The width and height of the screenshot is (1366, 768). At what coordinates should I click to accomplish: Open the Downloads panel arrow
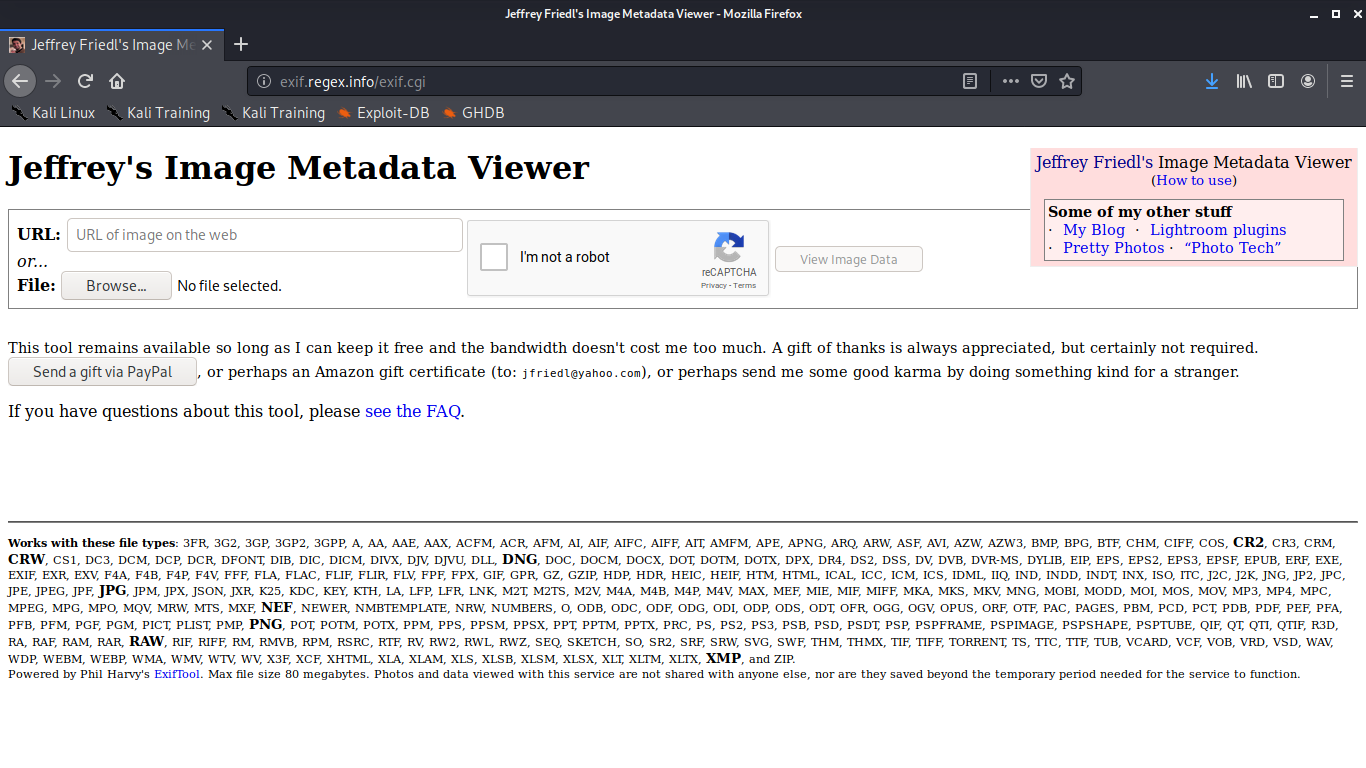point(1212,81)
